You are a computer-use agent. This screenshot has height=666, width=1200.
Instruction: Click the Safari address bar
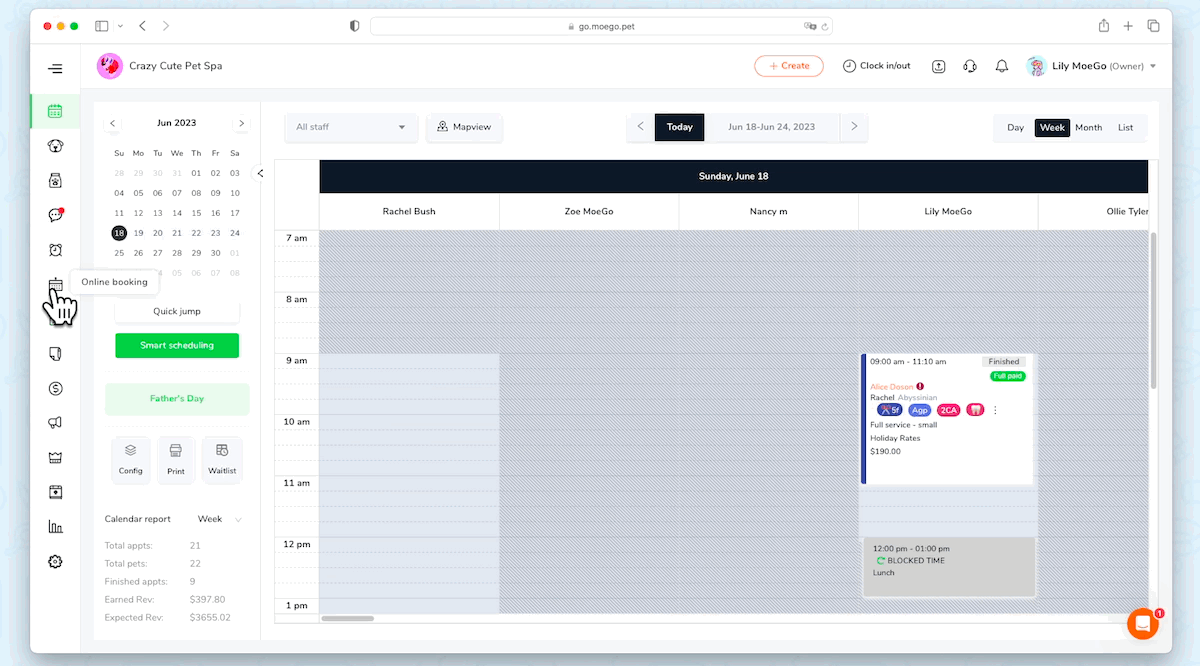pyautogui.click(x=601, y=26)
